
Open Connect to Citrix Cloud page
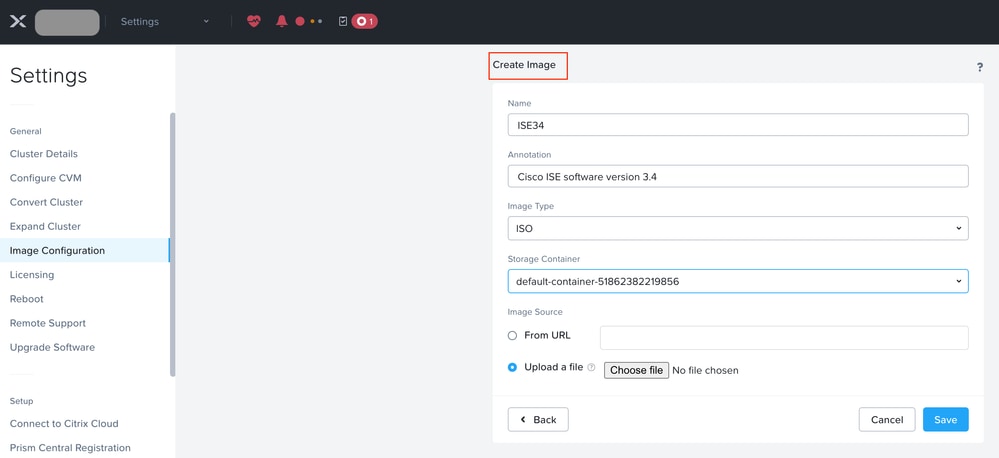tap(64, 424)
